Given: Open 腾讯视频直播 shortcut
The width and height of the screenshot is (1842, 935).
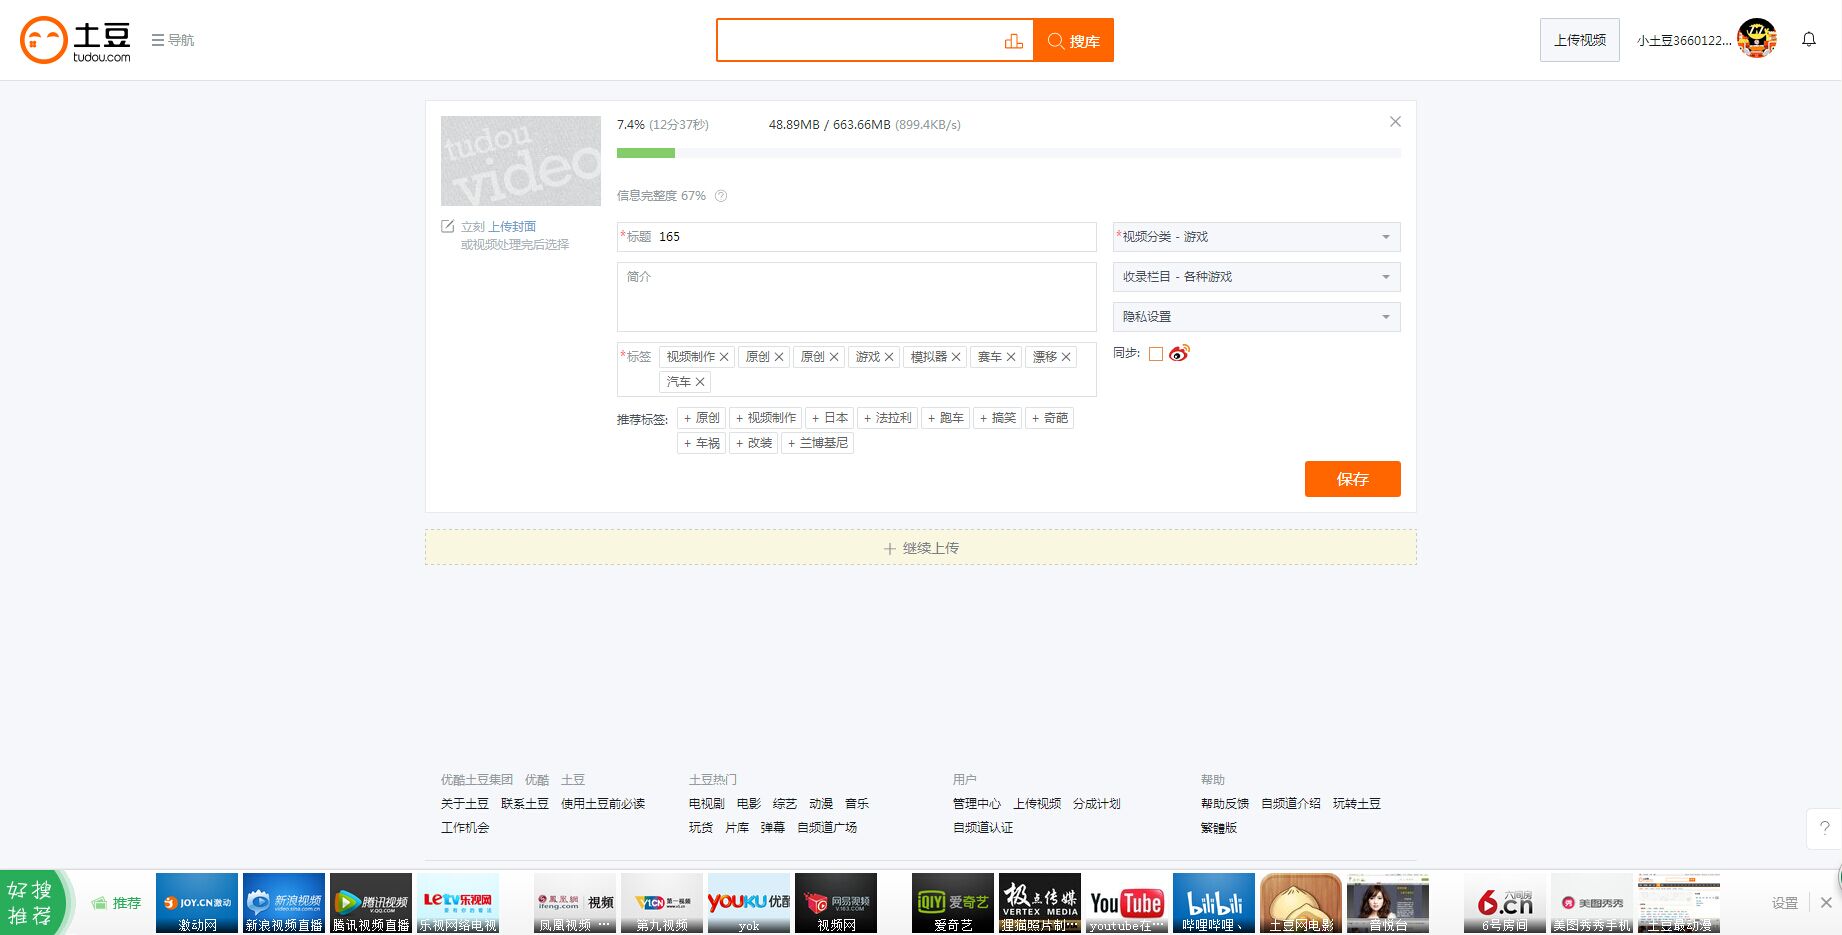Looking at the screenshot, I should click(371, 903).
